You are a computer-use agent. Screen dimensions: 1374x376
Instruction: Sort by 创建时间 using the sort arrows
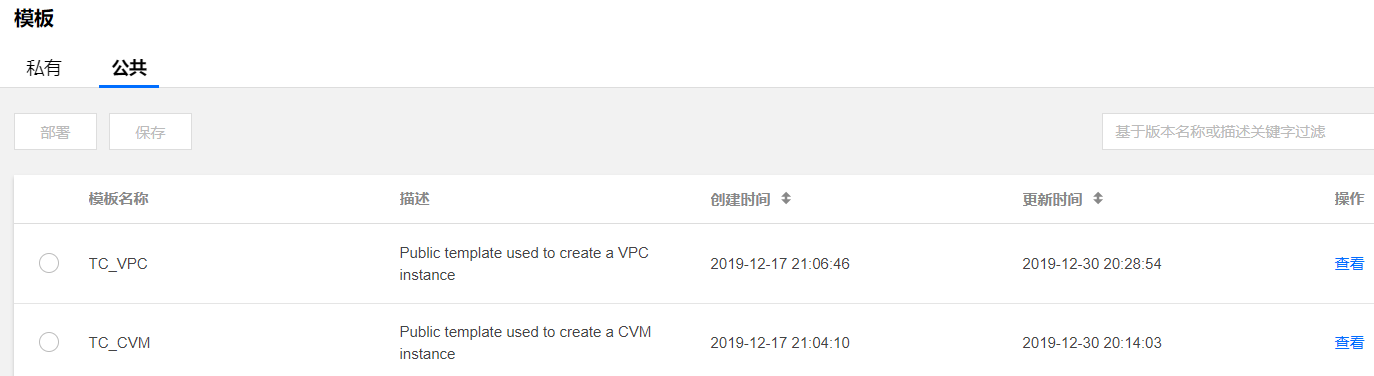click(x=786, y=199)
